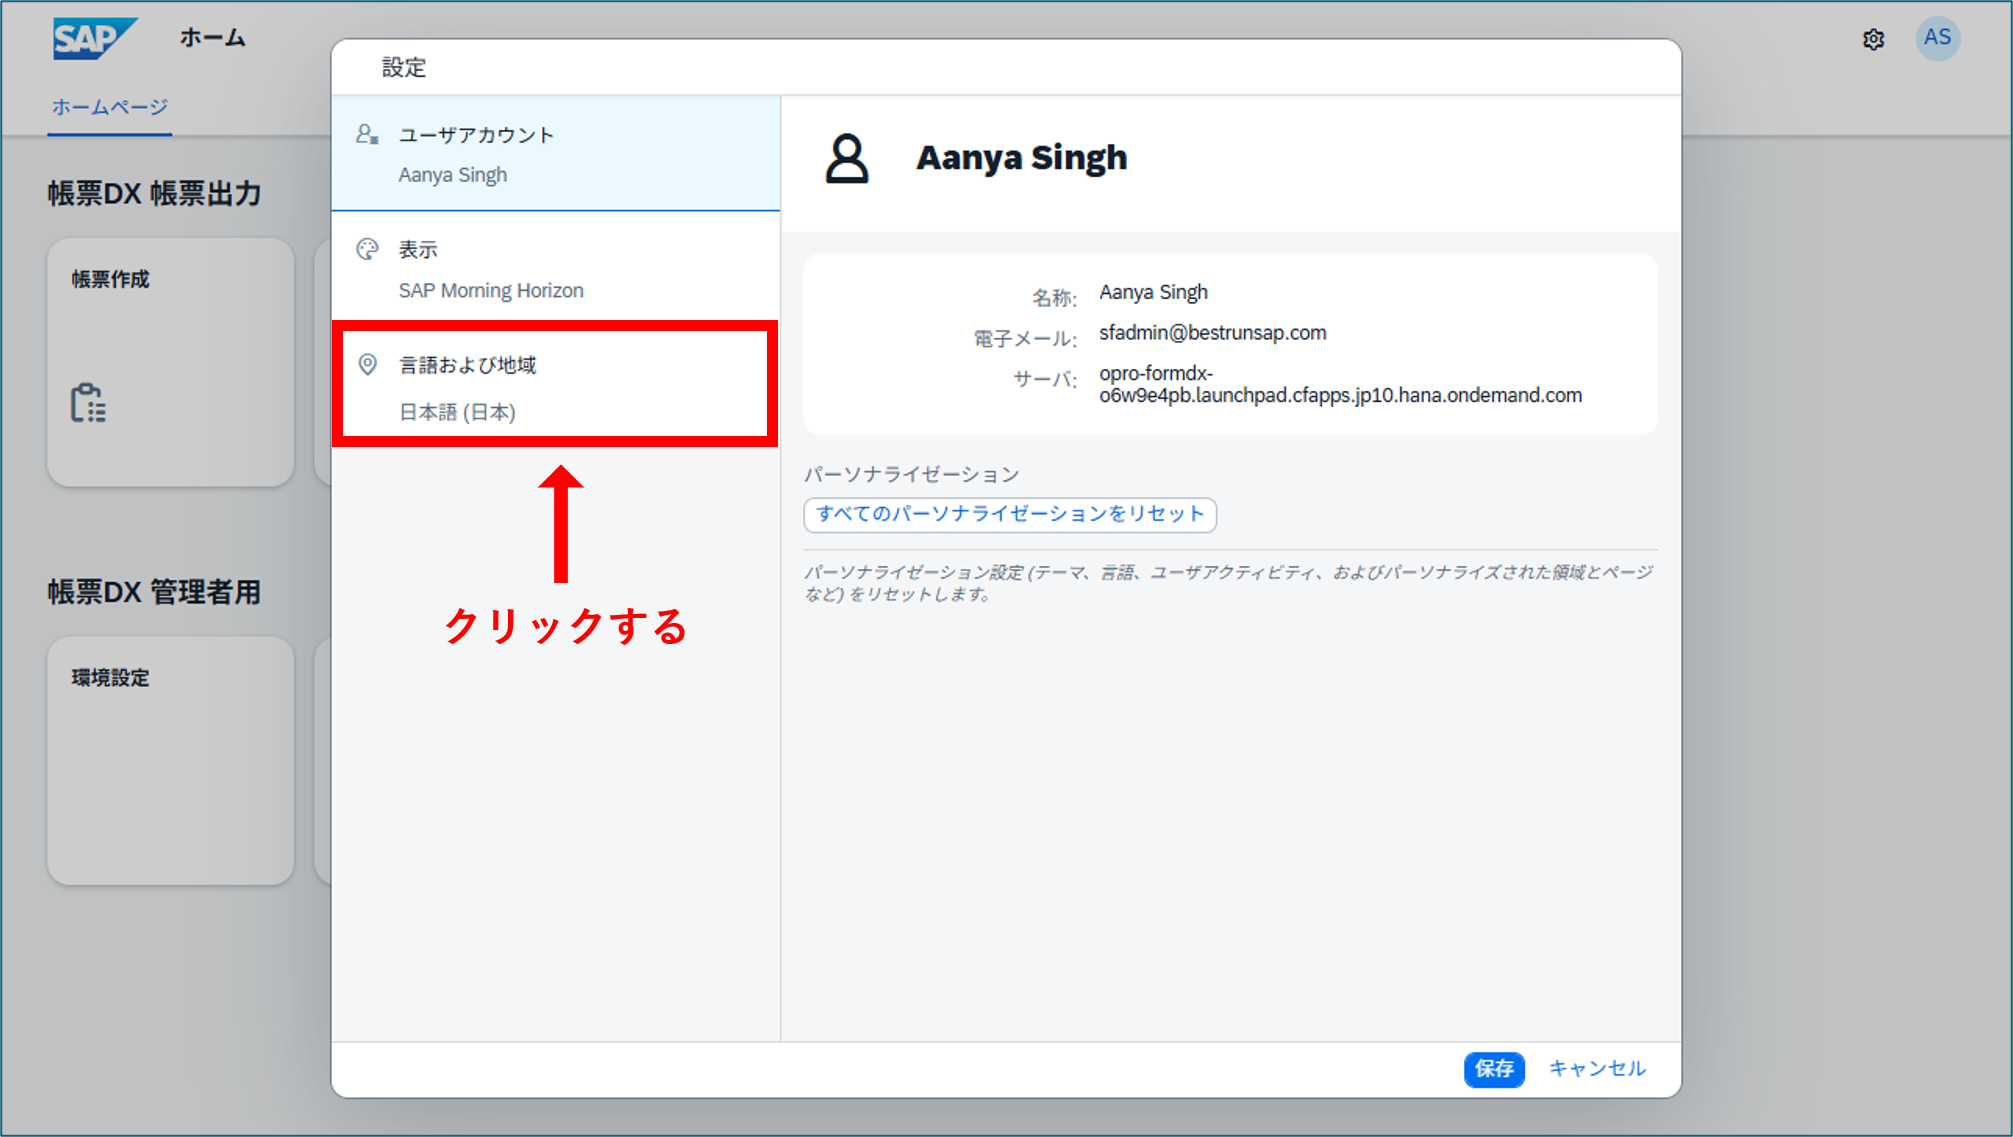Click the large profile icon beside Aanya Singh
2013x1137 pixels.
click(846, 158)
